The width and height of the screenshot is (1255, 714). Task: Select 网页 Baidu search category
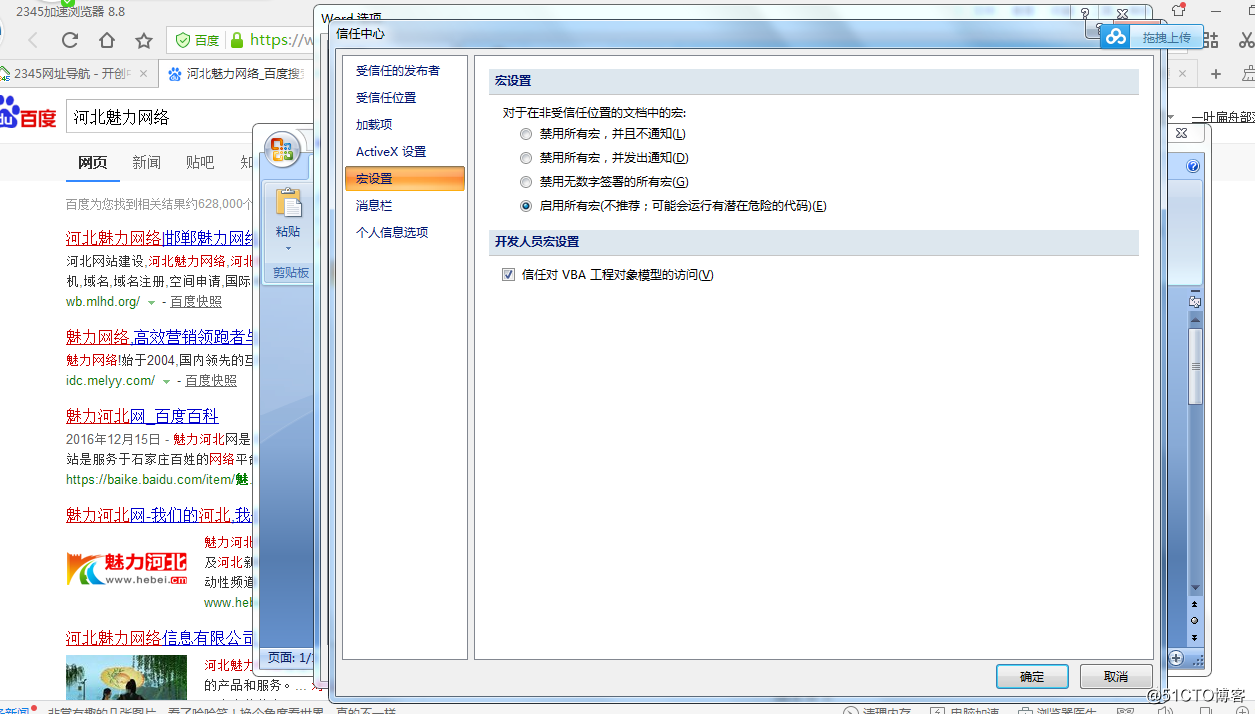(x=93, y=162)
